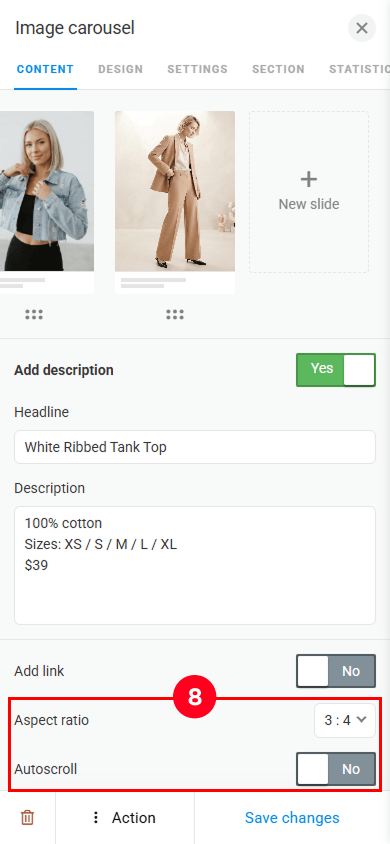
Task: Click the trash delete icon
Action: (x=27, y=818)
